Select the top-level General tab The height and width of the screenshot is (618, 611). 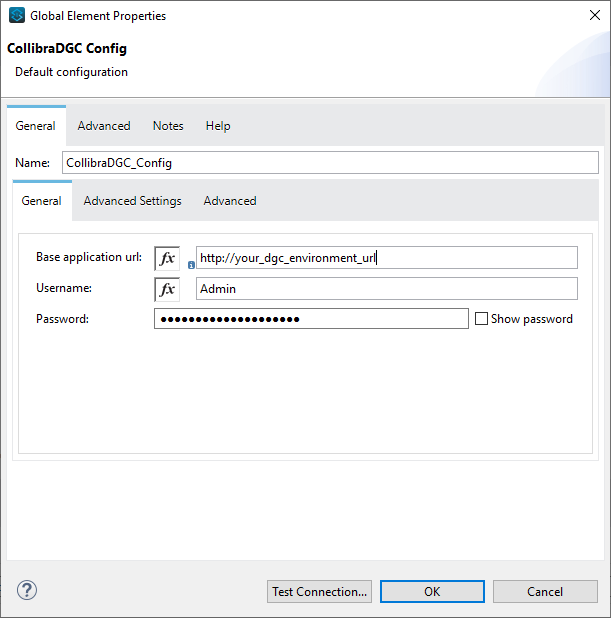click(35, 126)
